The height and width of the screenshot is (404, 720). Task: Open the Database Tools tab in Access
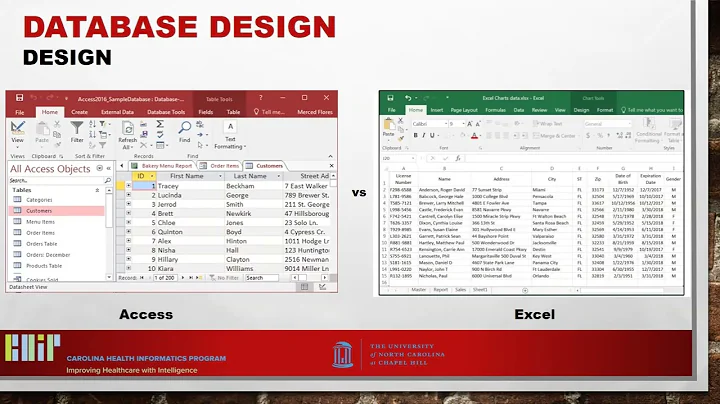click(x=166, y=112)
